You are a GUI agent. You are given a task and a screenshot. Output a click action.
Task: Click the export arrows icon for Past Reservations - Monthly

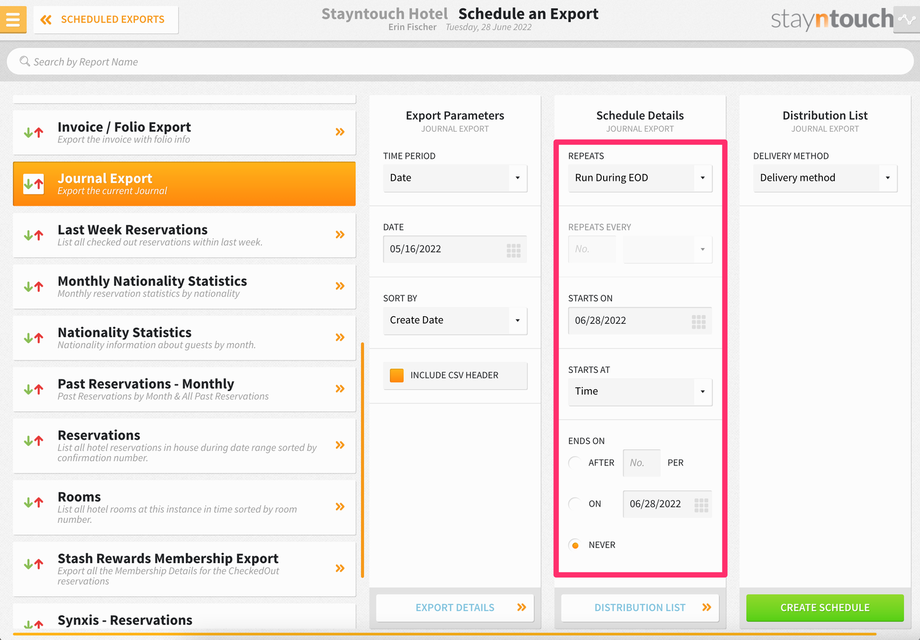click(x=33, y=389)
